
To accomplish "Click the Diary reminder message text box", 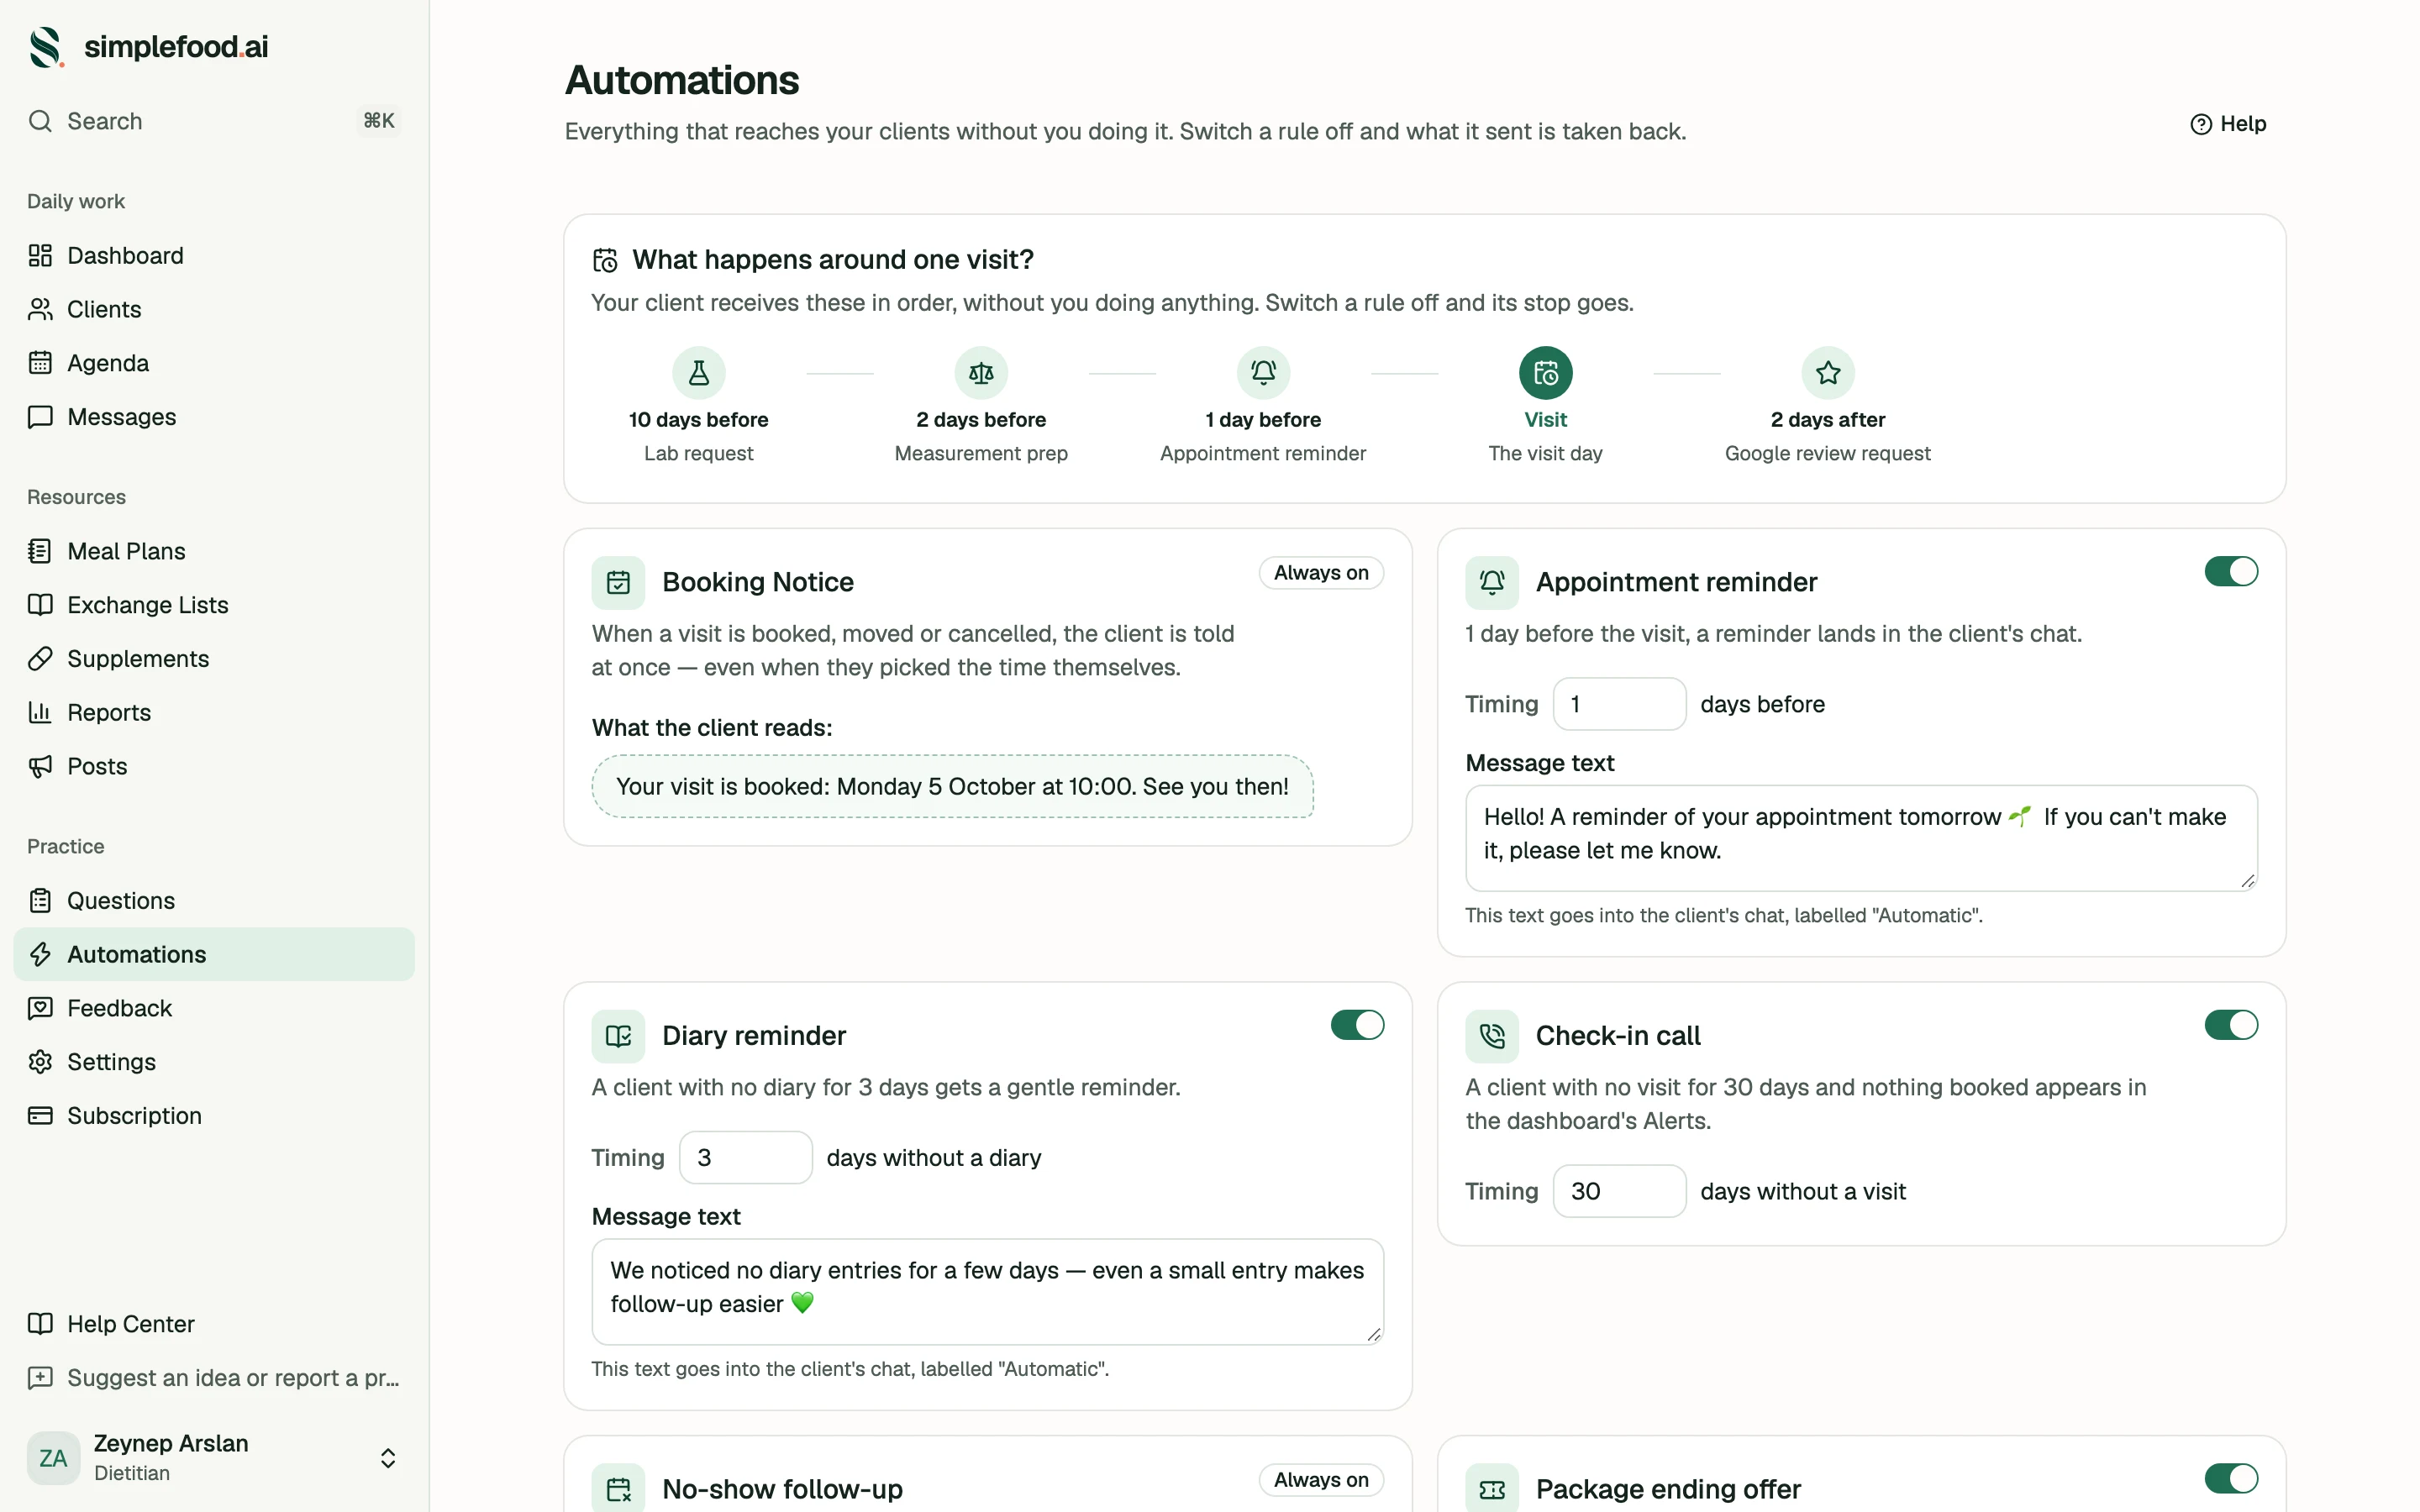I will pyautogui.click(x=987, y=1292).
